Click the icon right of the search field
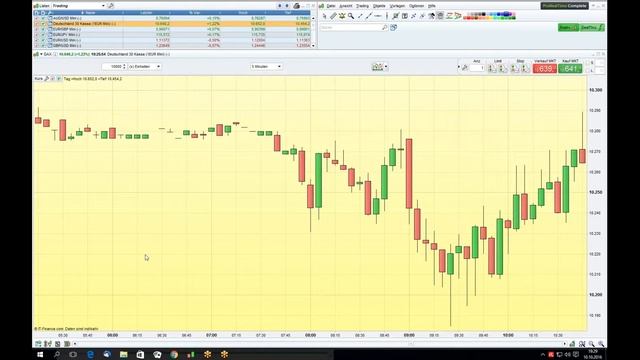Image resolution: width=640 pixels, height=360 pixels. pos(393,27)
